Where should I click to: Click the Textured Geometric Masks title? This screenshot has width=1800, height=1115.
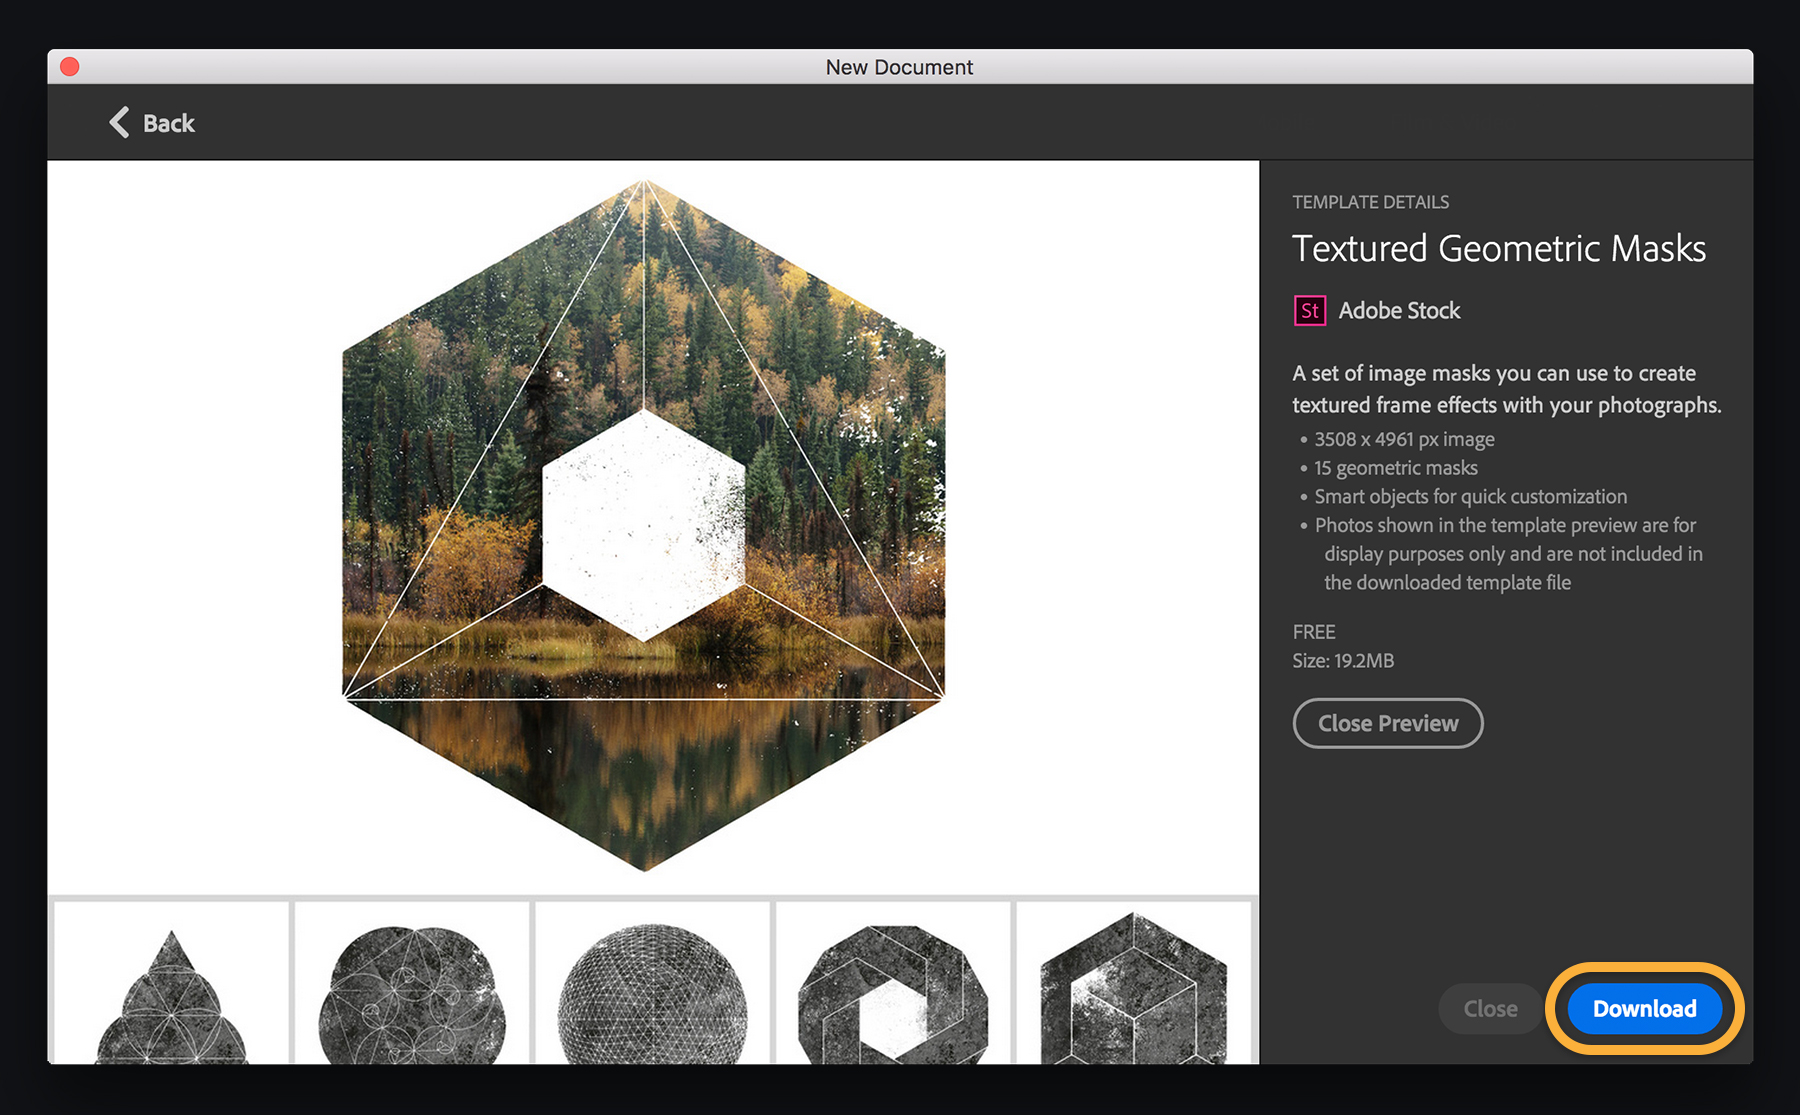point(1498,249)
